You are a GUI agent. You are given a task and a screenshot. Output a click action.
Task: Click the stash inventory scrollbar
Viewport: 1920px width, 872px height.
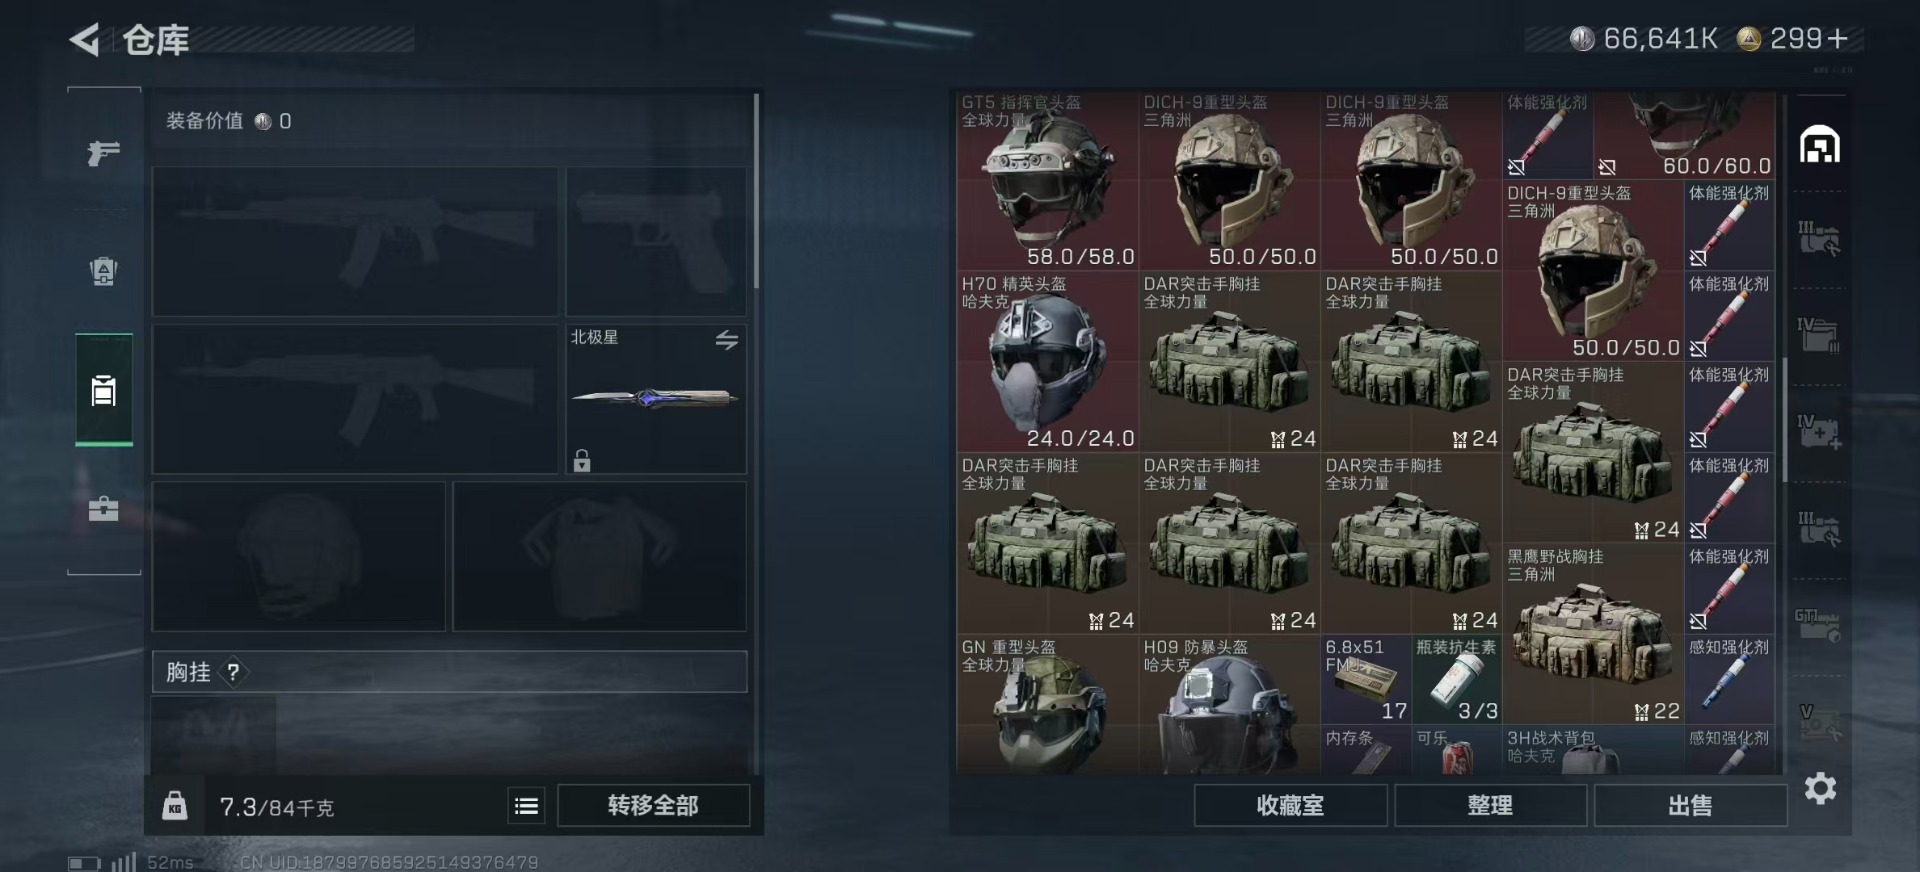(x=1785, y=420)
